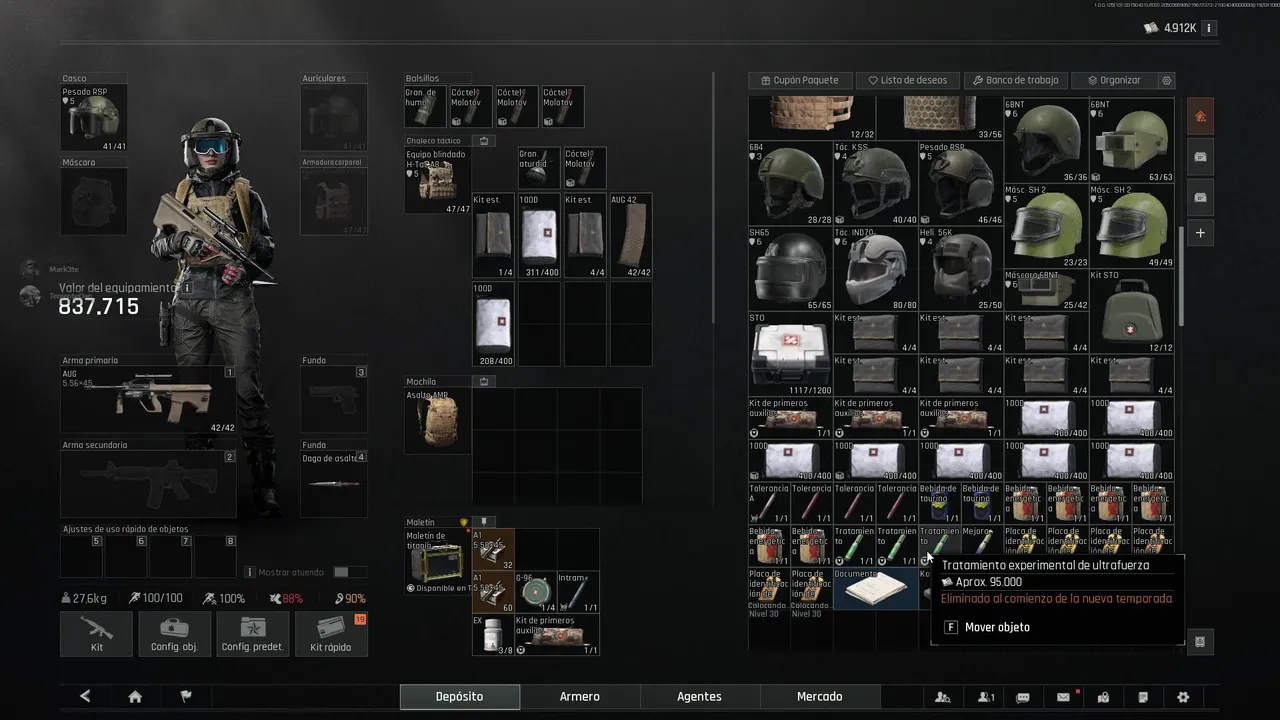The height and width of the screenshot is (720, 1280).
Task: Select the G-96 item in Maletín
Action: click(x=535, y=592)
